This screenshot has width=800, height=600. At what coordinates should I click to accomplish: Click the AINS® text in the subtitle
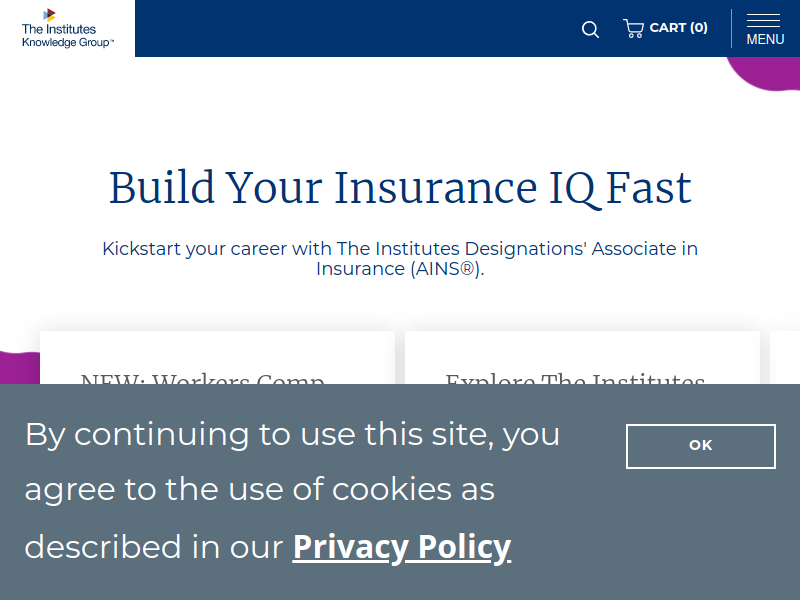[x=445, y=269]
